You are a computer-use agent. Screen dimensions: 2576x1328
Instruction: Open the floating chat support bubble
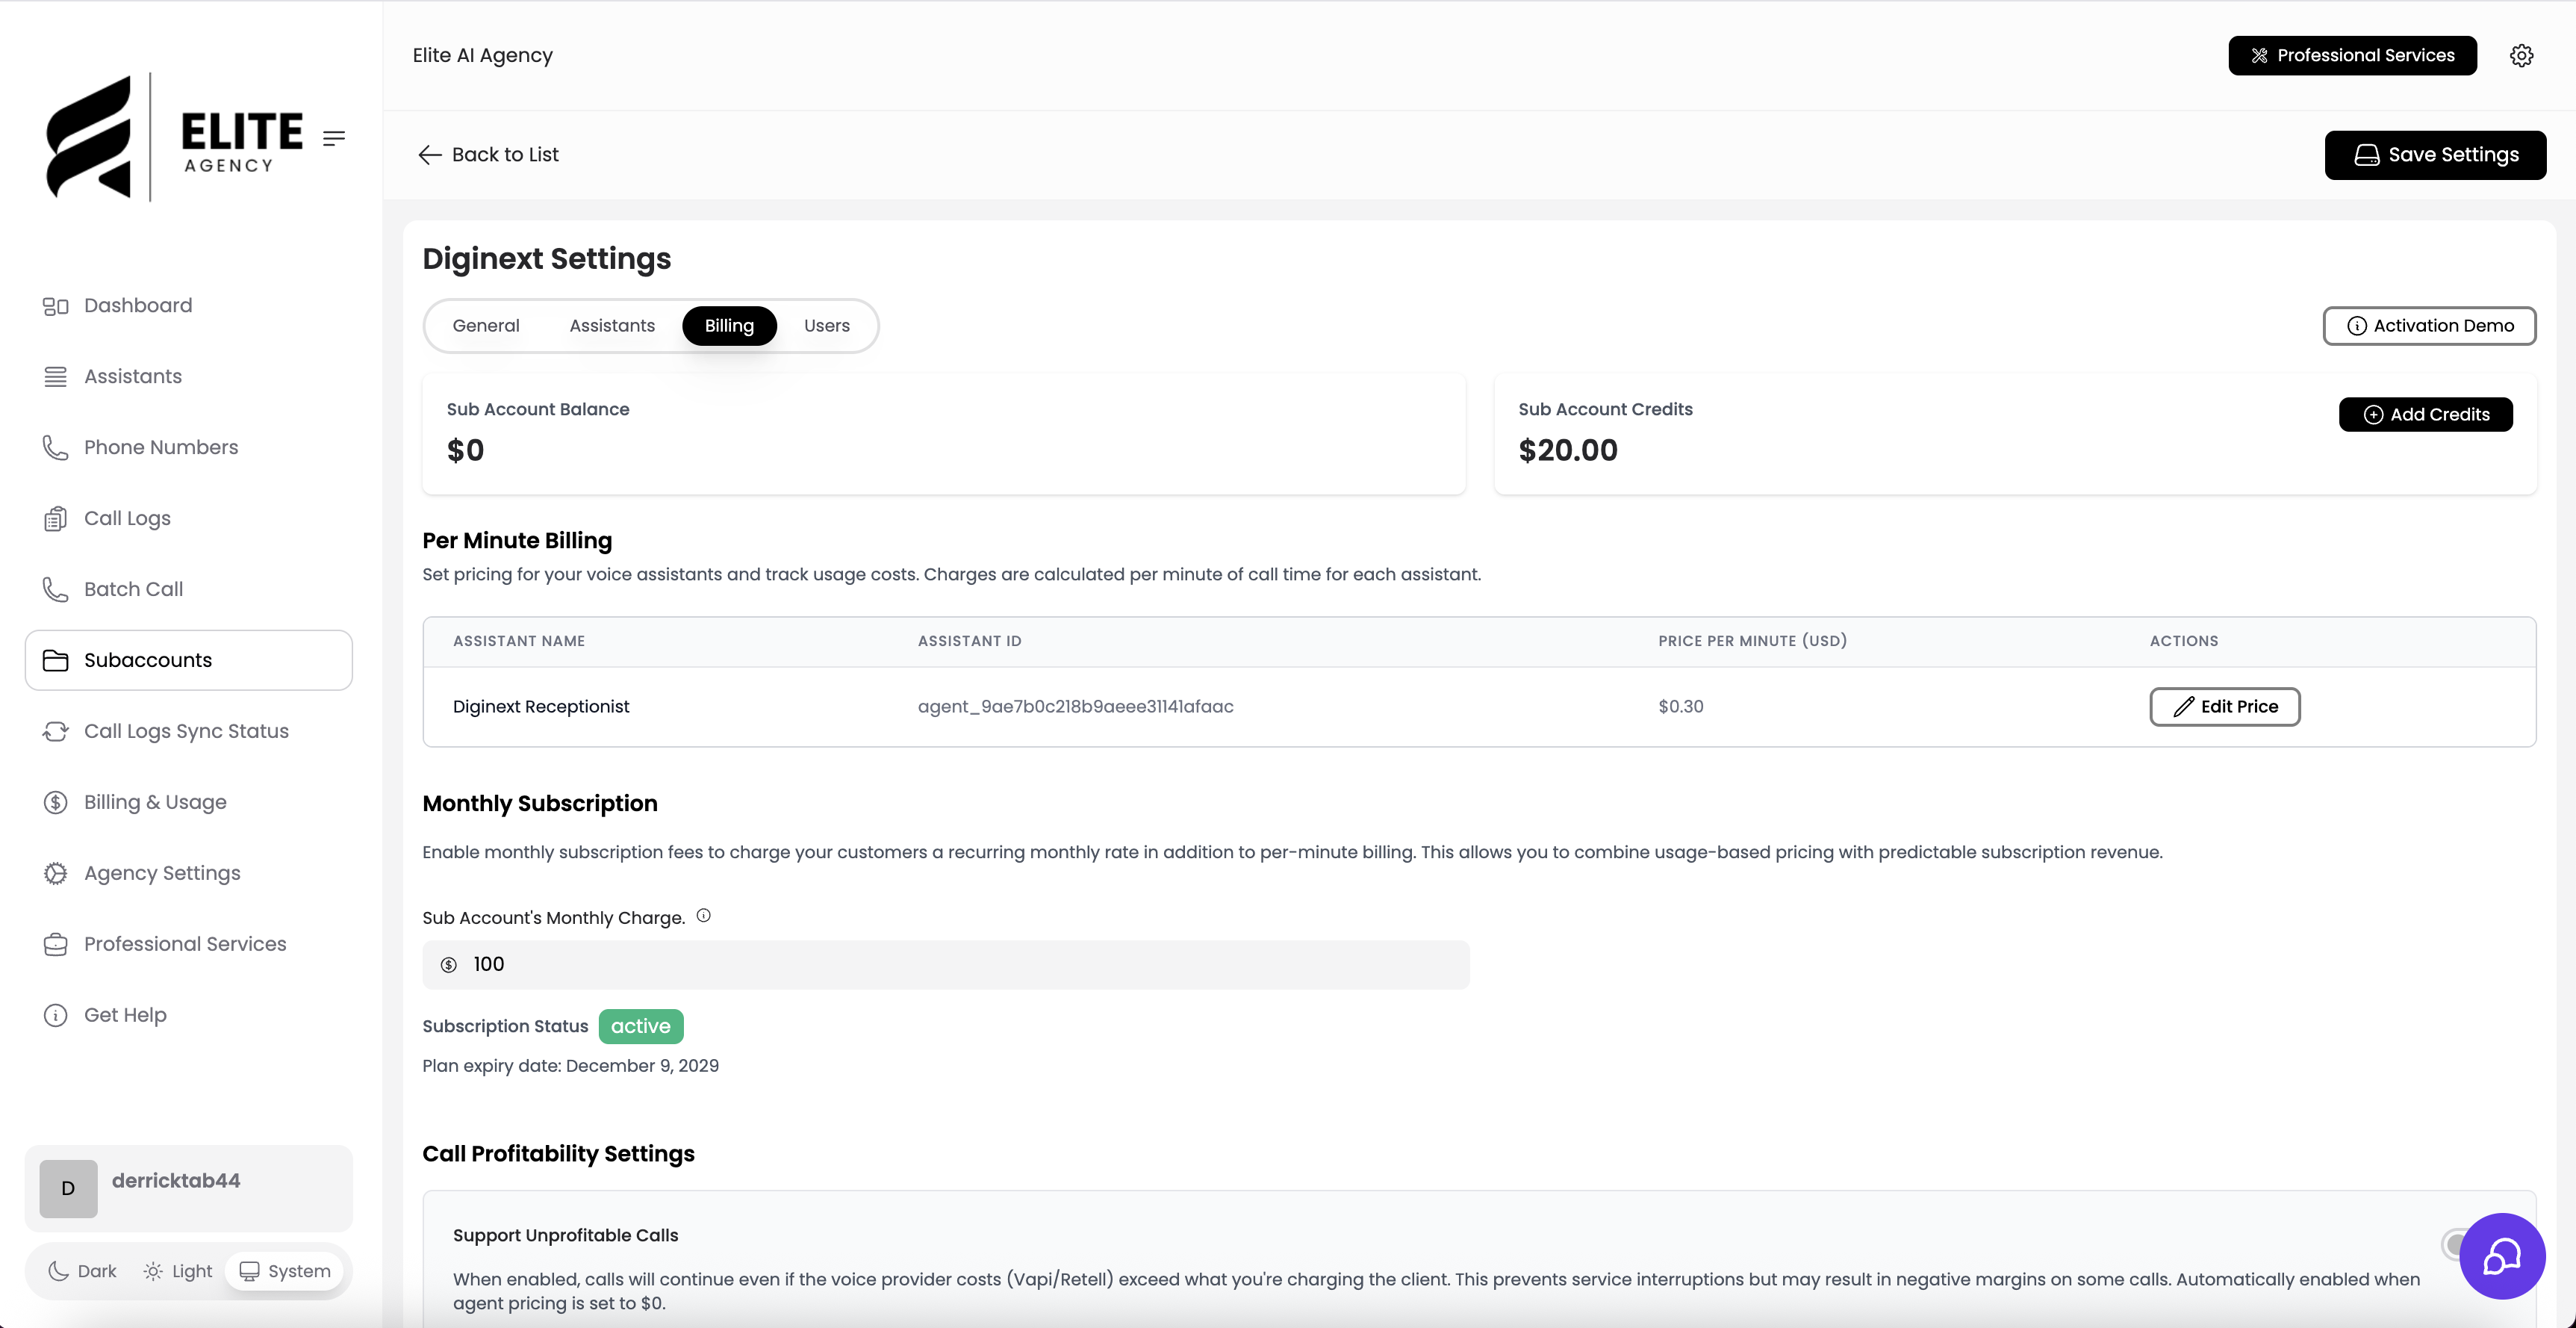tap(2501, 1256)
